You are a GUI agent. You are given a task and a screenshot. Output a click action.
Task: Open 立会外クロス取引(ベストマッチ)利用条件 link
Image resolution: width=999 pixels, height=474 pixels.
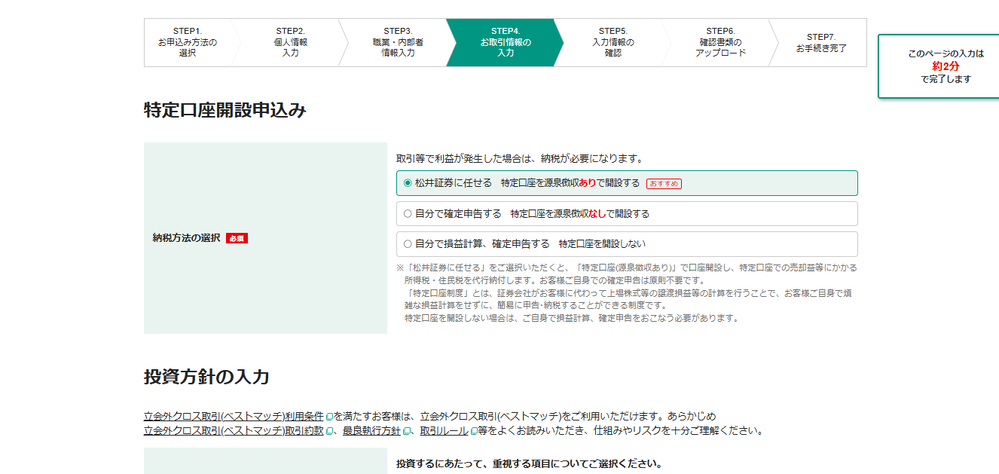(234, 417)
